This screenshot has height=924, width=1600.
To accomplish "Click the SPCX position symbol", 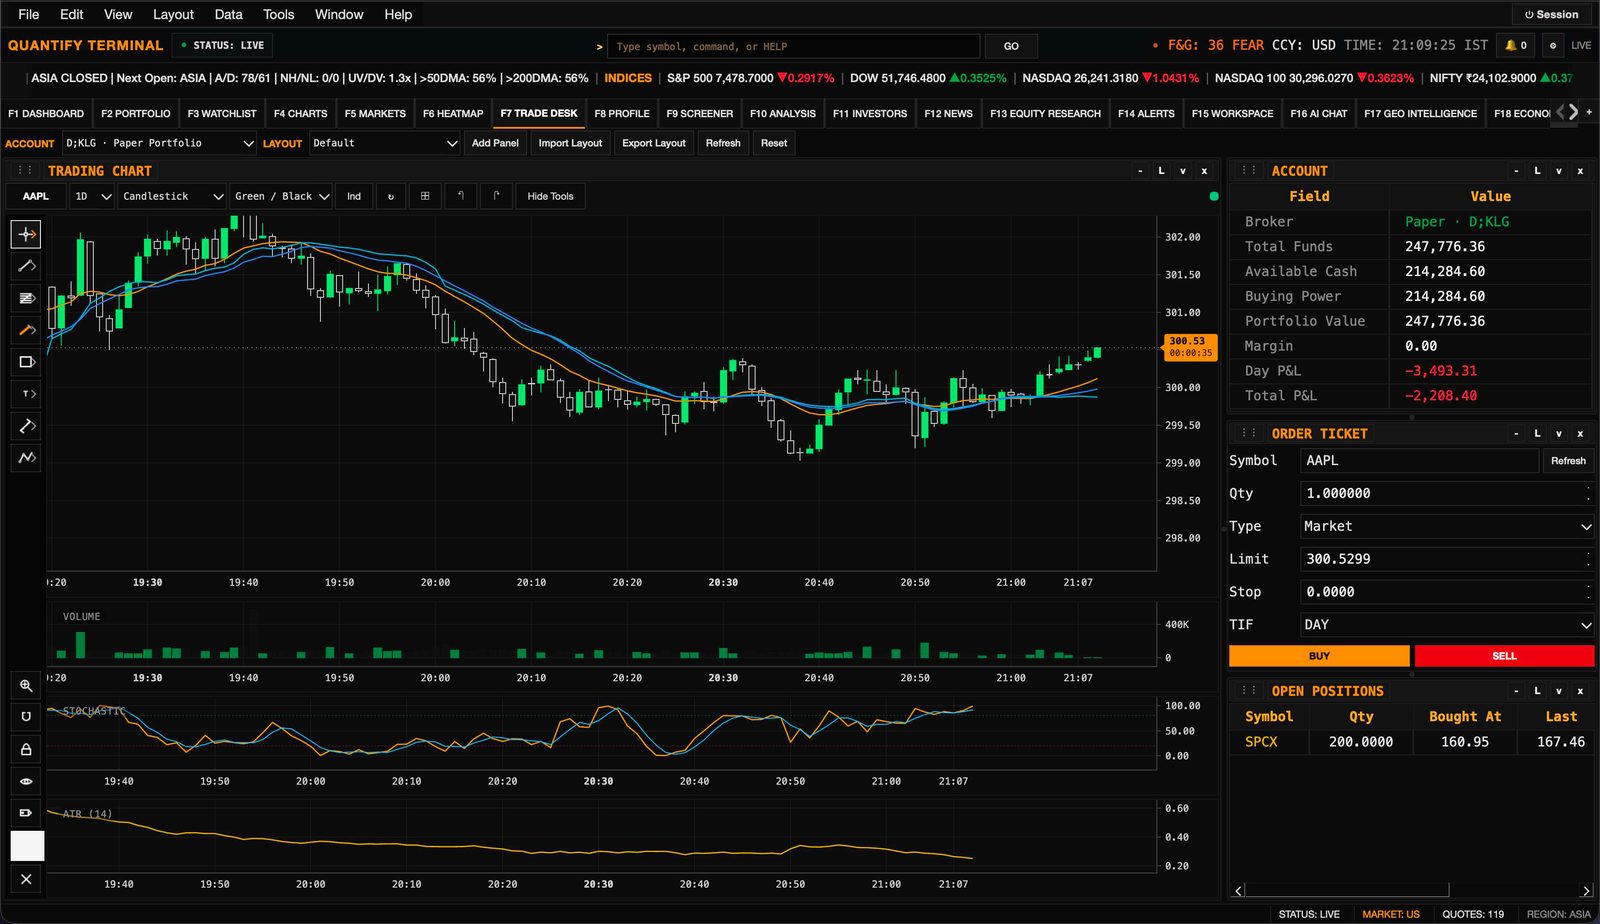I will tap(1261, 742).
